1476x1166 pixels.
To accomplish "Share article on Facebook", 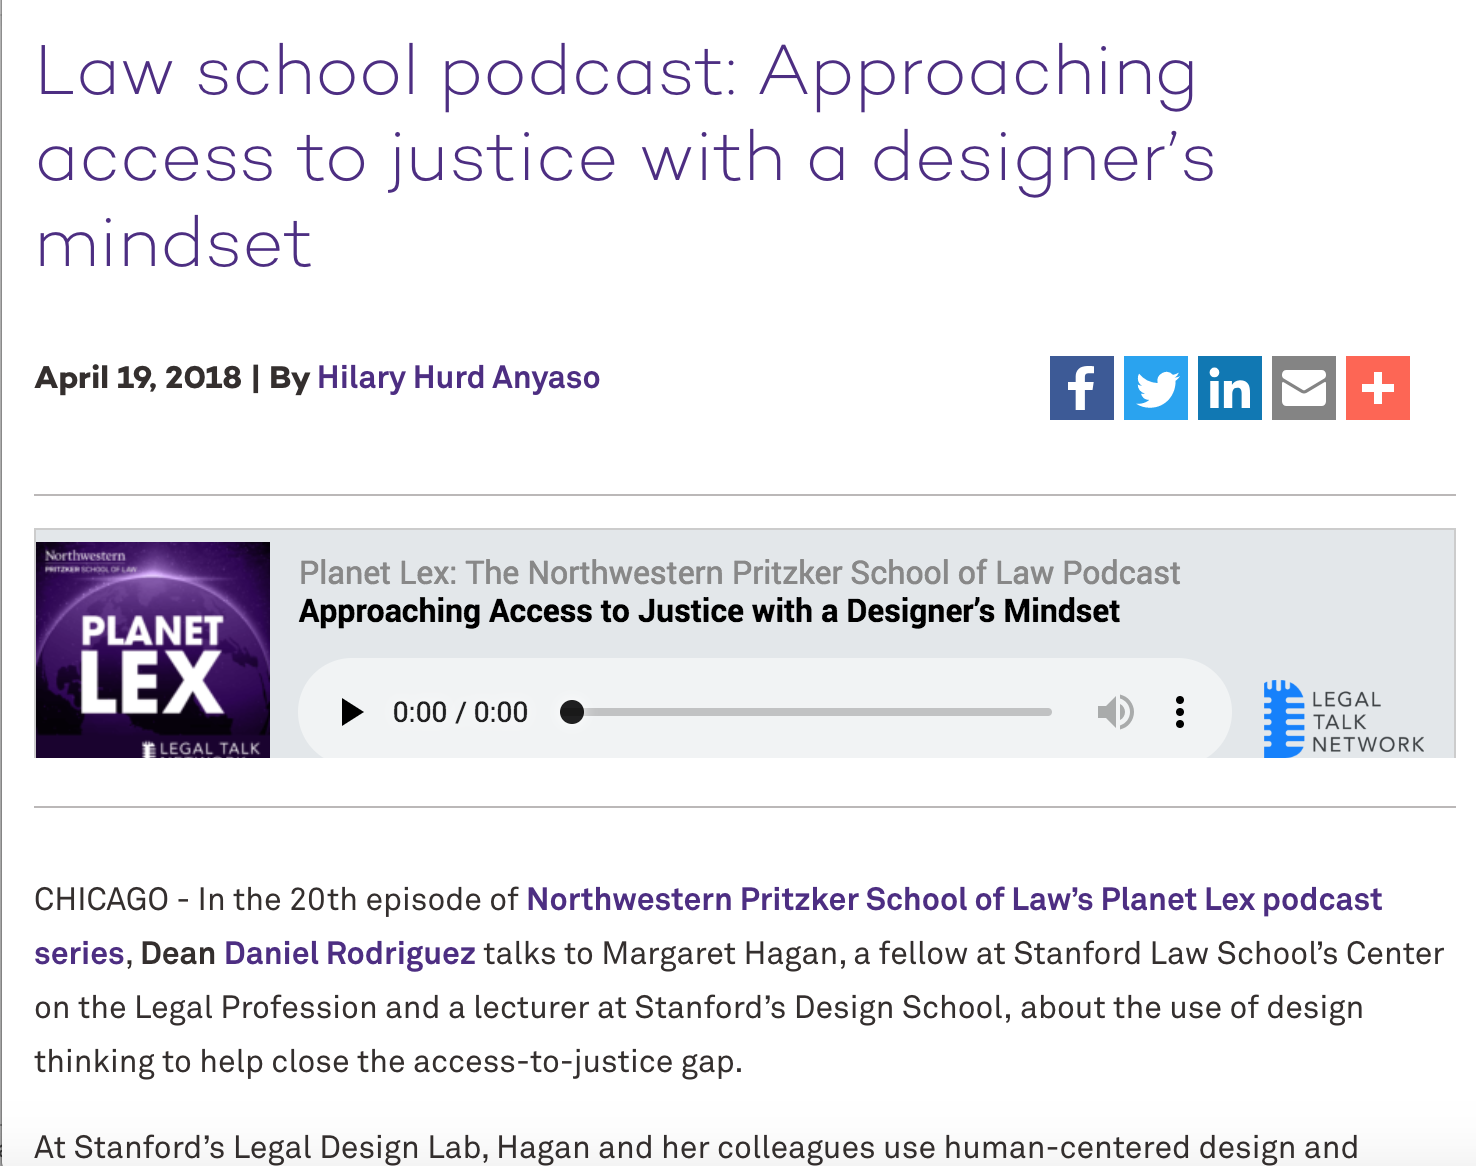I will pyautogui.click(x=1081, y=388).
